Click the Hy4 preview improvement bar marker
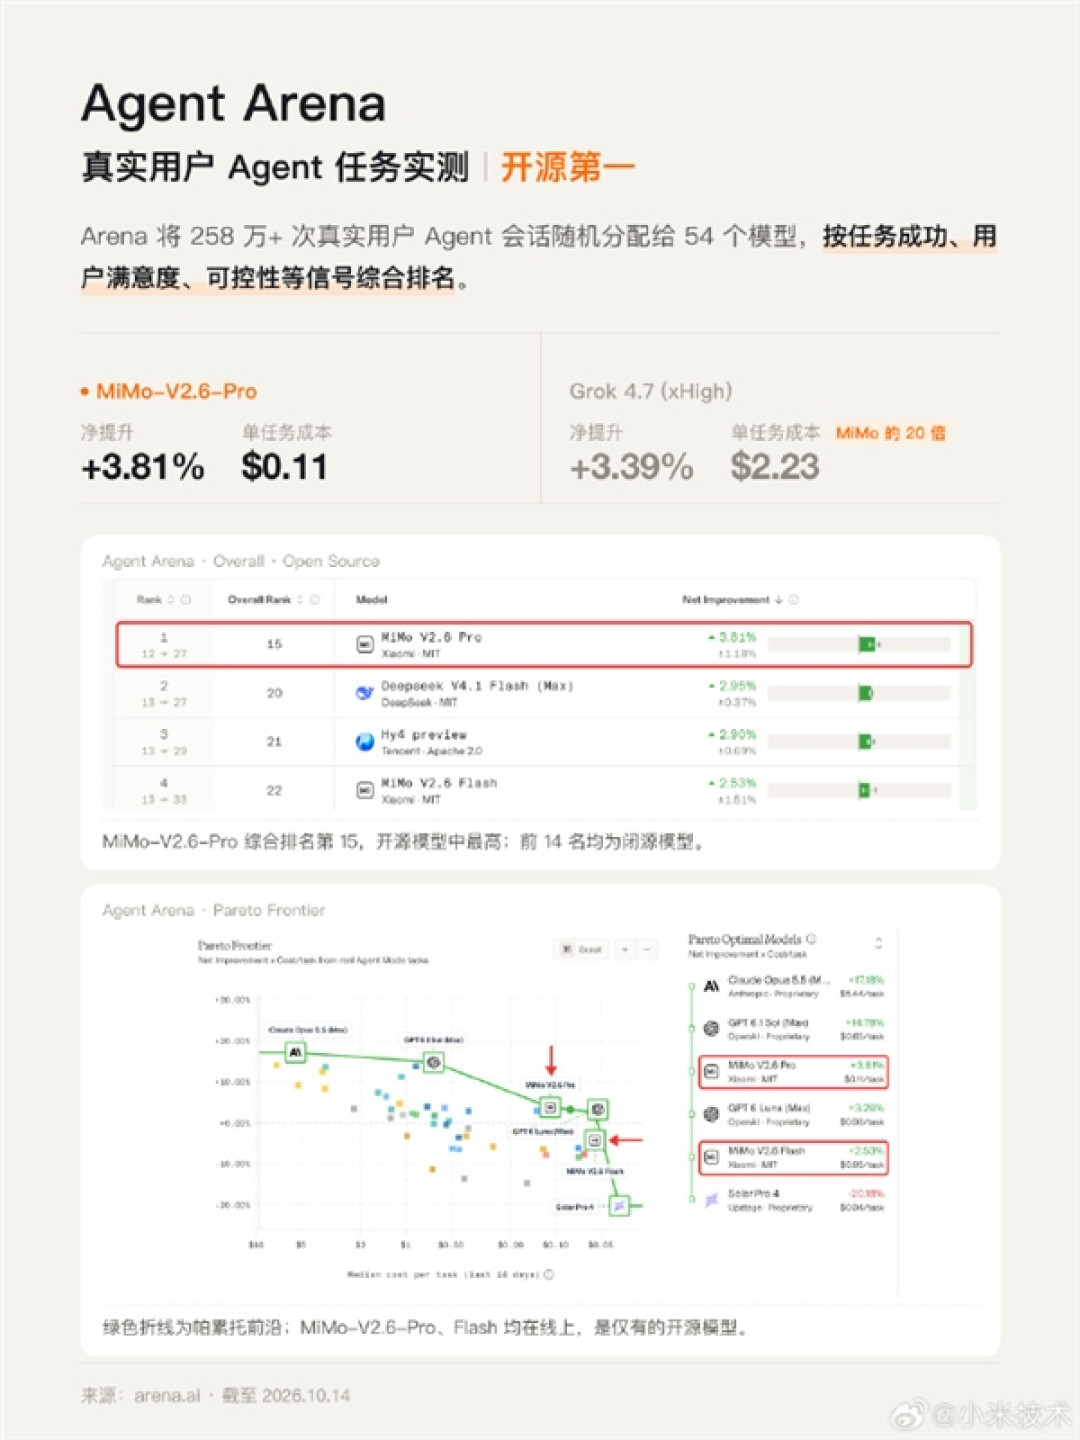1080x1440 pixels. [866, 742]
